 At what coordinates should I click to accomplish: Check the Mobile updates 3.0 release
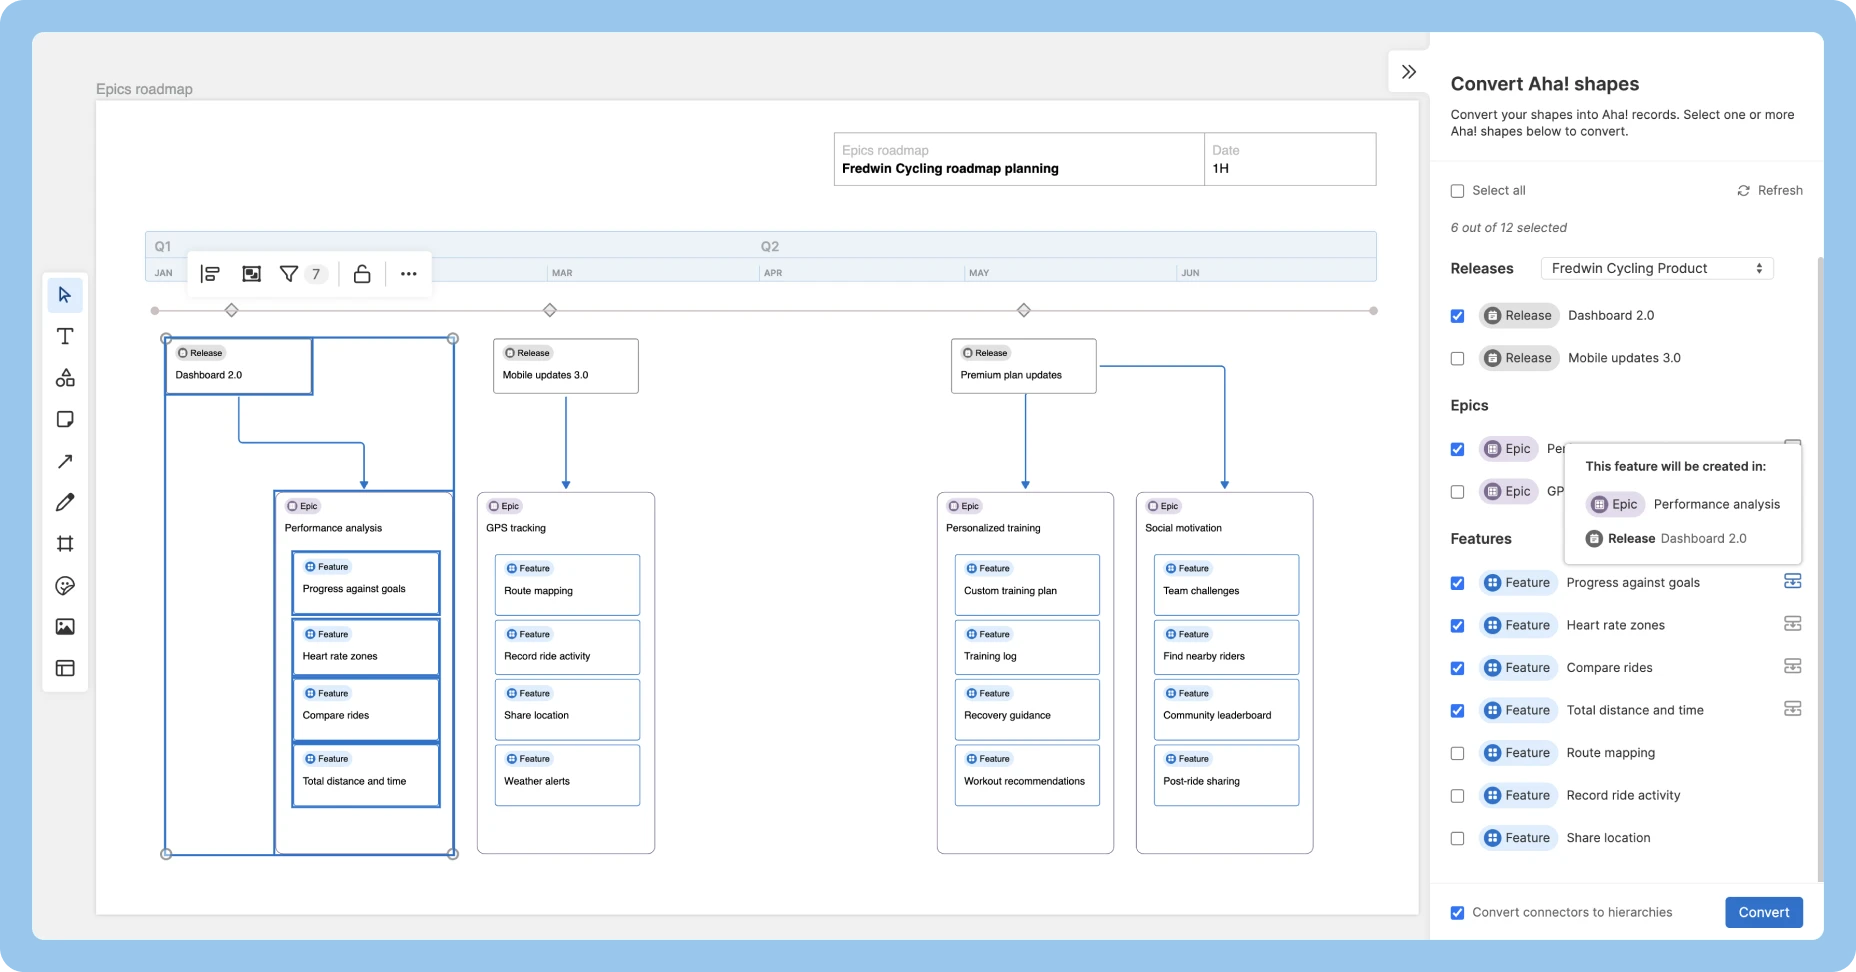point(1457,358)
